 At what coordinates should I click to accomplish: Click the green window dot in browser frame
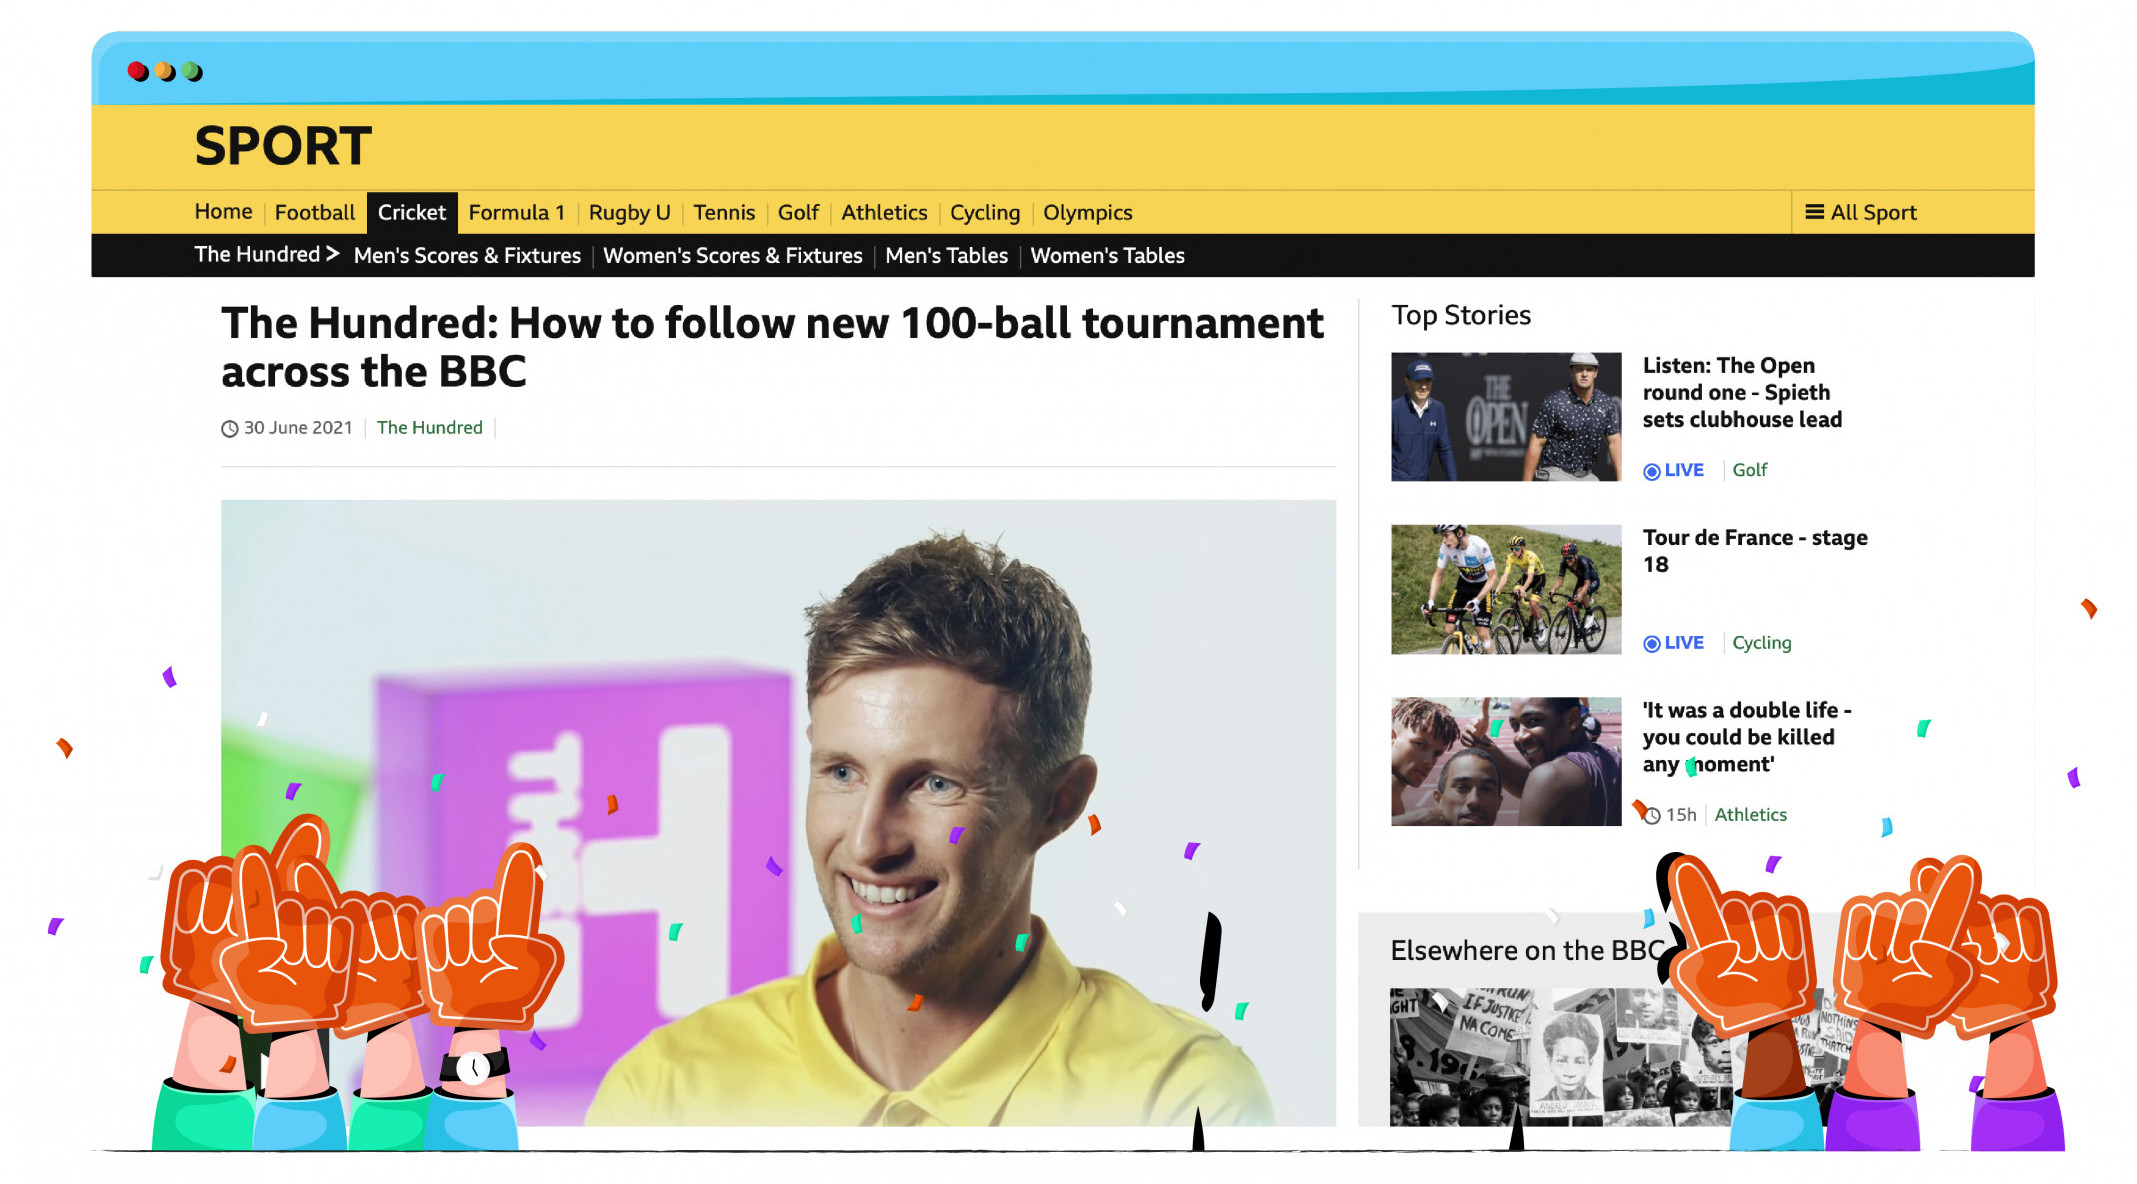(x=192, y=71)
